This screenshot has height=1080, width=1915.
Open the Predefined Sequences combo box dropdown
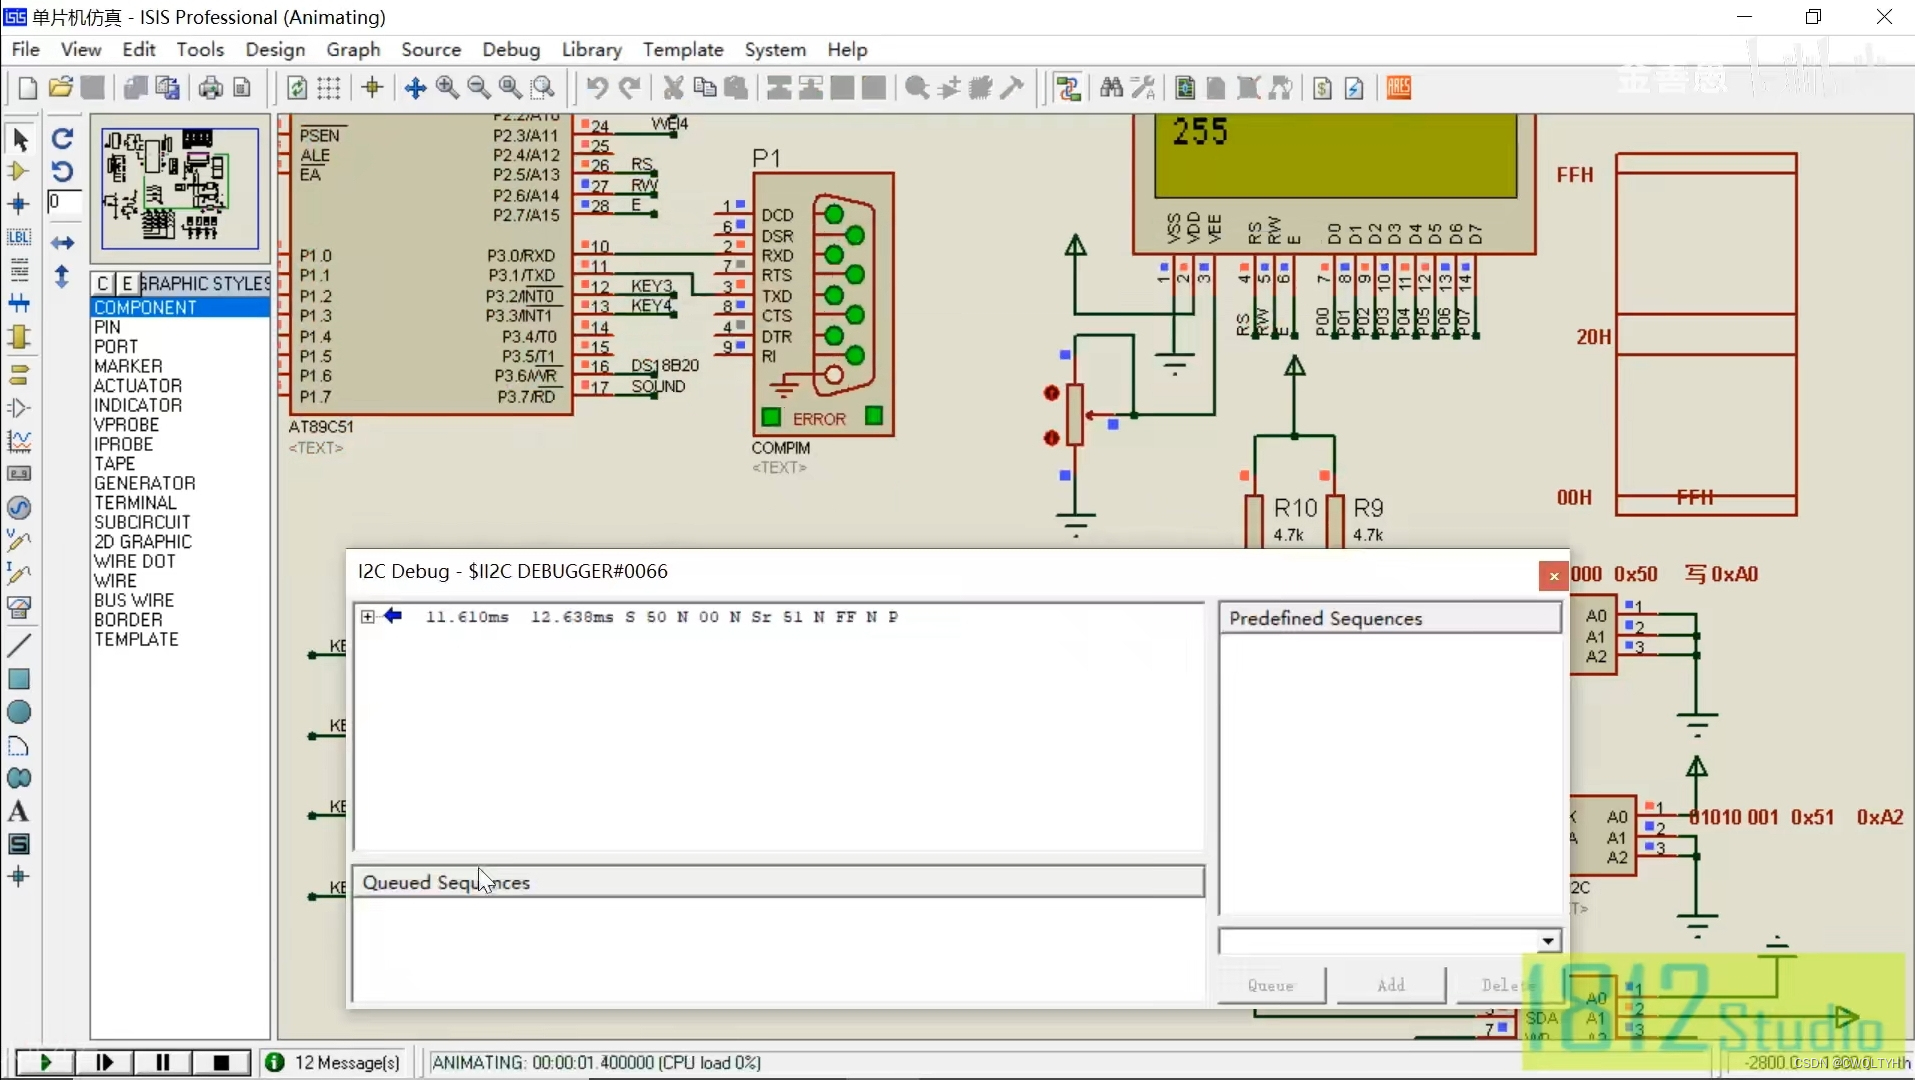pyautogui.click(x=1548, y=941)
